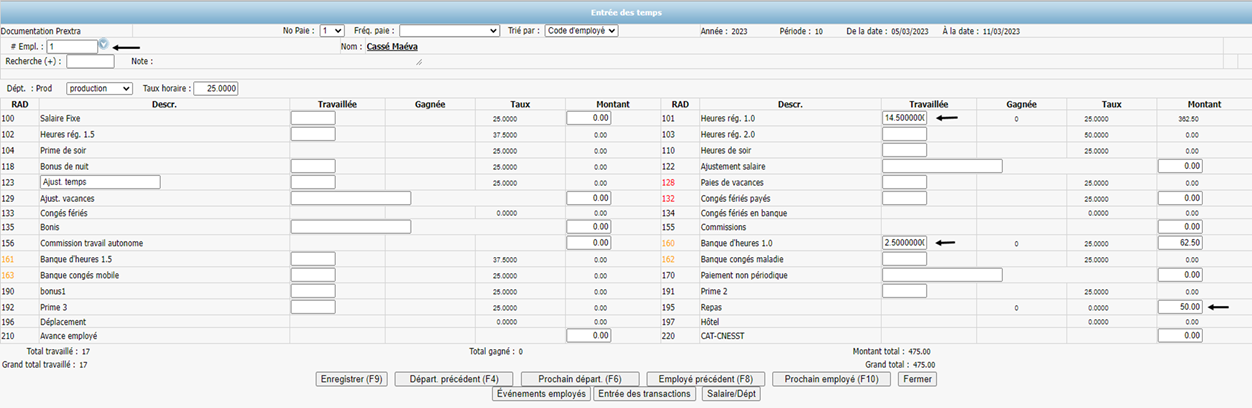
Task: Jump to Prochain employé (F10)
Action: [x=831, y=380]
